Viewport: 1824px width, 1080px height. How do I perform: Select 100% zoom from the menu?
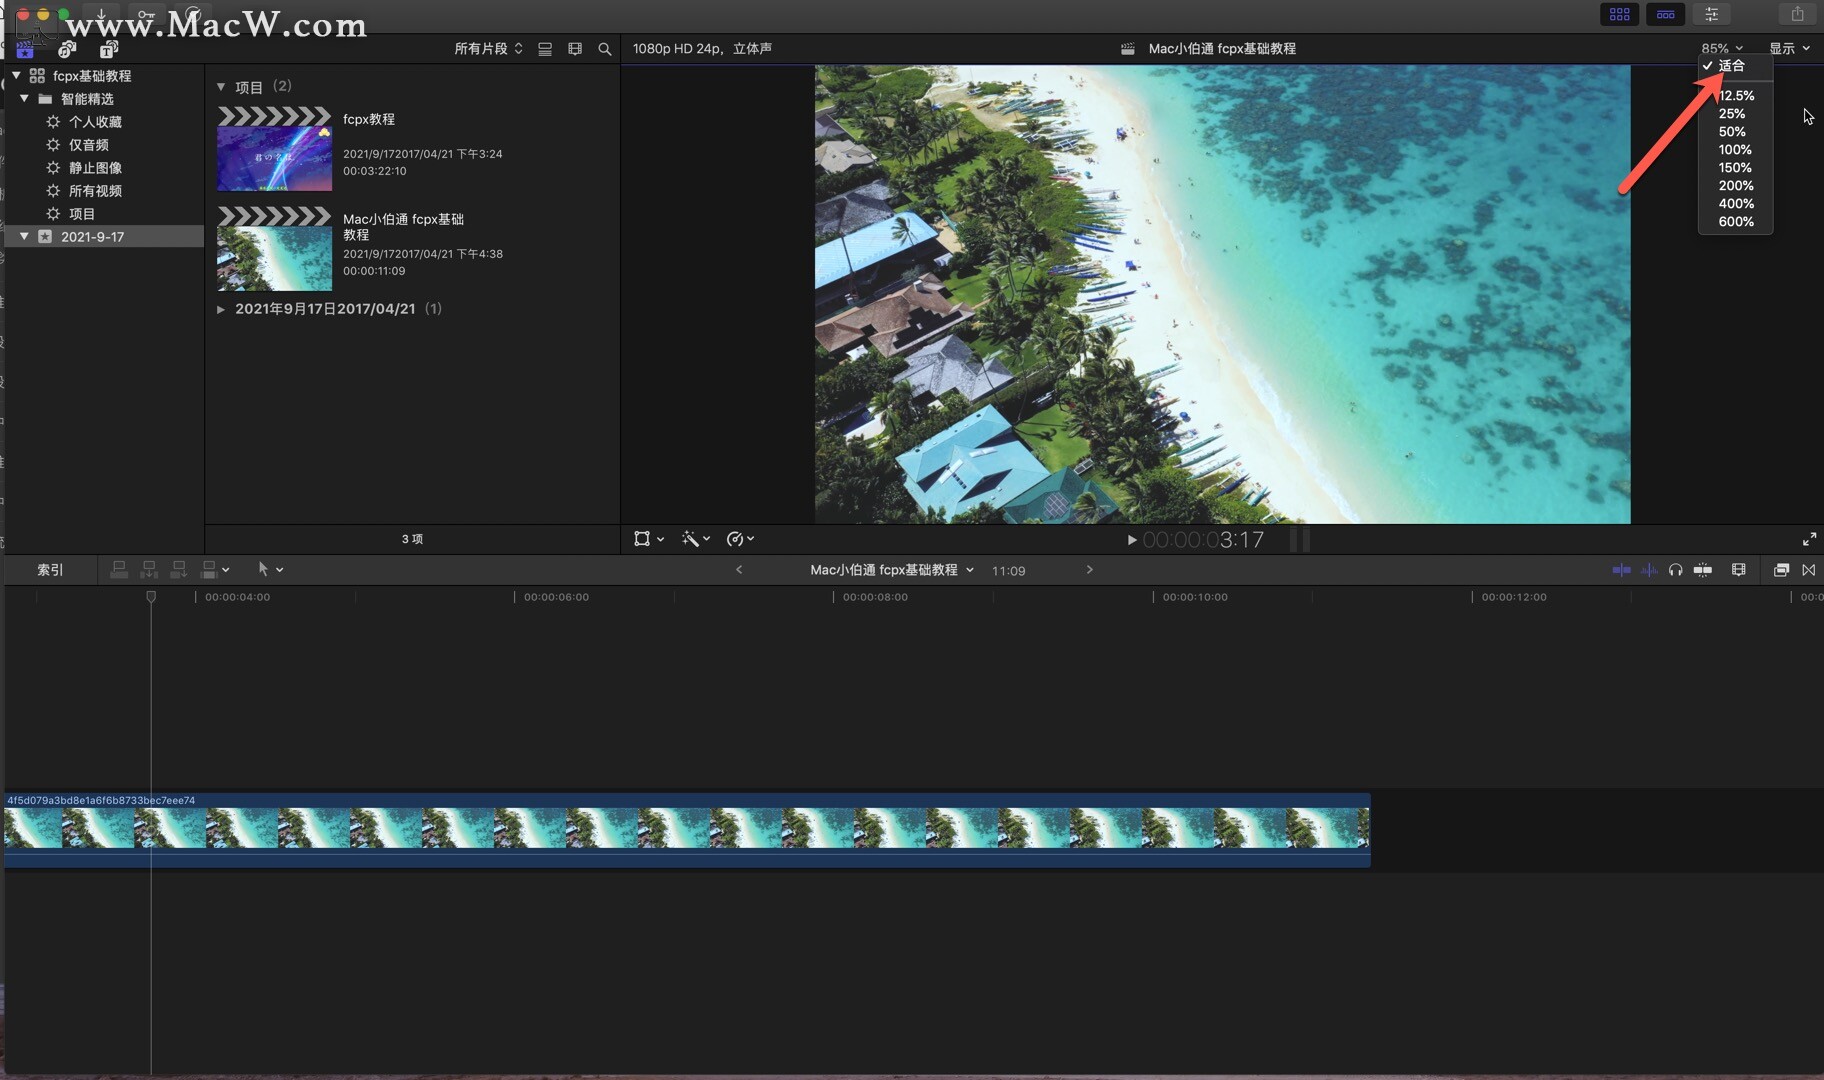click(x=1735, y=150)
